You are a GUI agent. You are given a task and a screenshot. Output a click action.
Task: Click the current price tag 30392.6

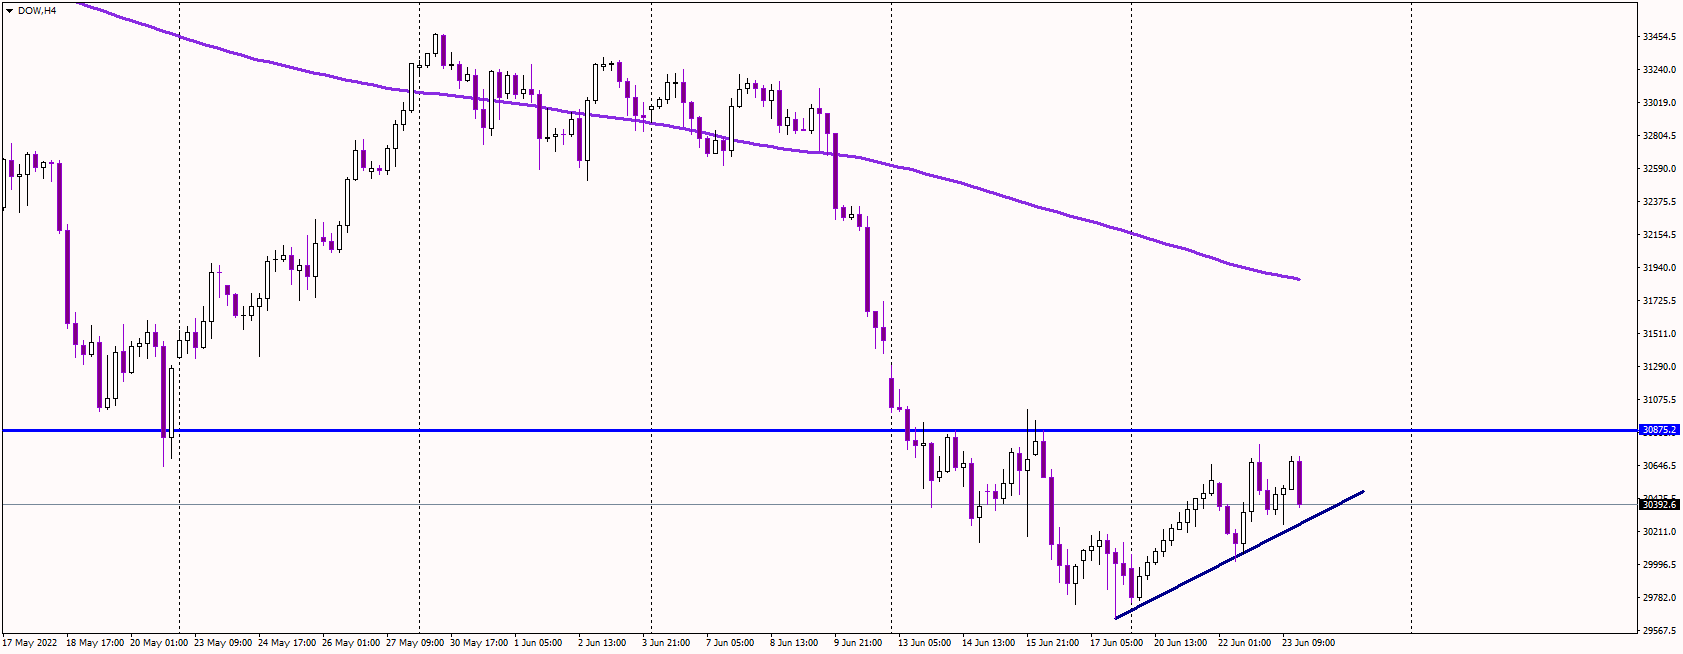(x=1659, y=504)
